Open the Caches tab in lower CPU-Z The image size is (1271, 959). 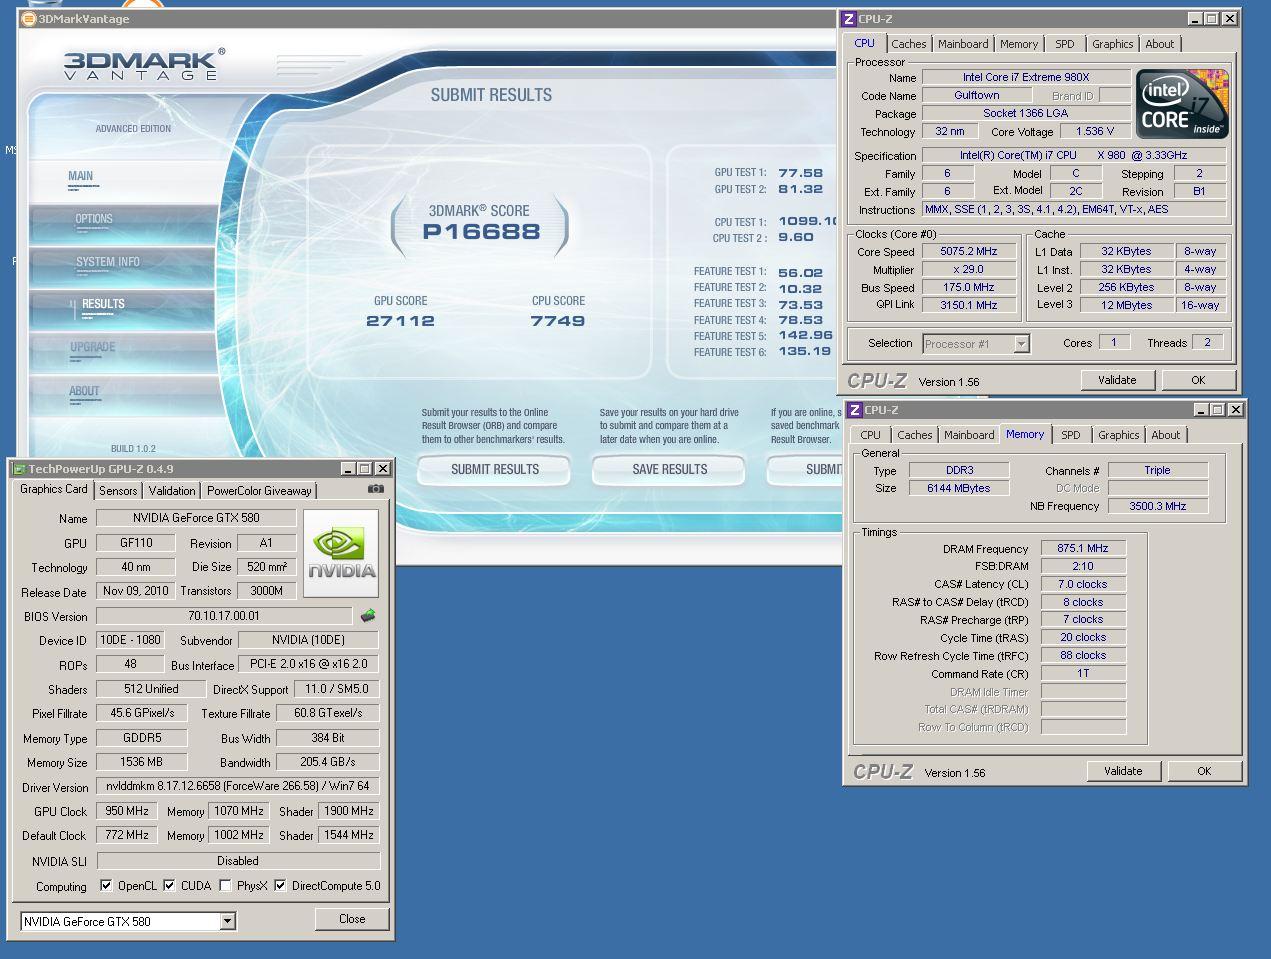click(x=915, y=435)
